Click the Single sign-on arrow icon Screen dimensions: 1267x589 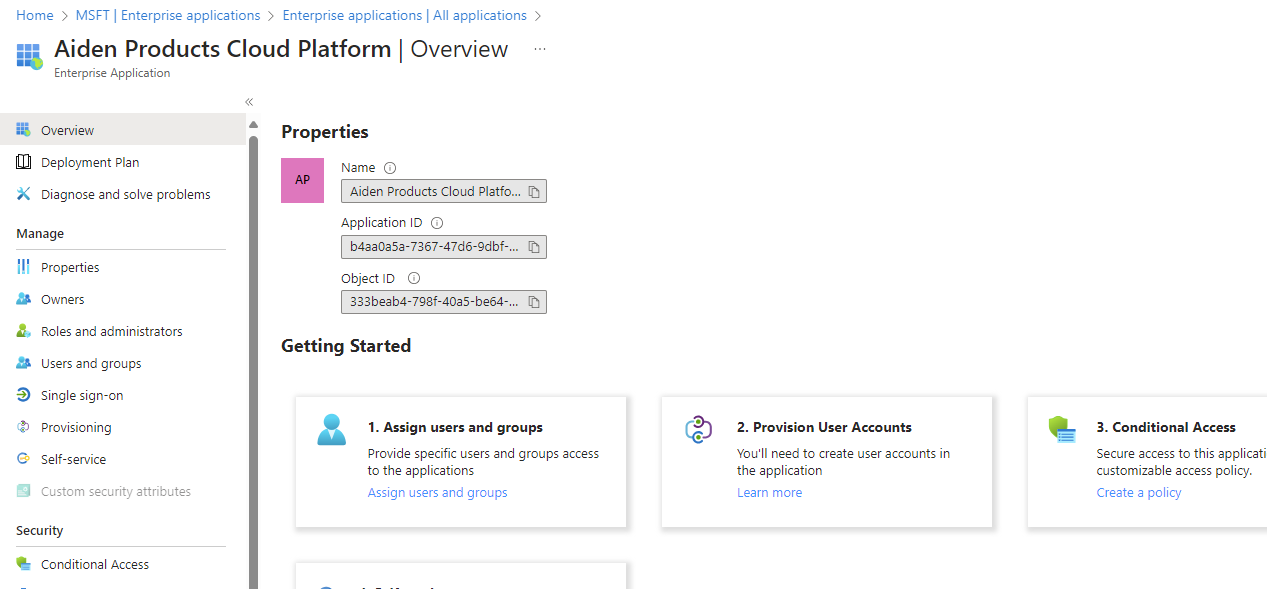(x=23, y=395)
